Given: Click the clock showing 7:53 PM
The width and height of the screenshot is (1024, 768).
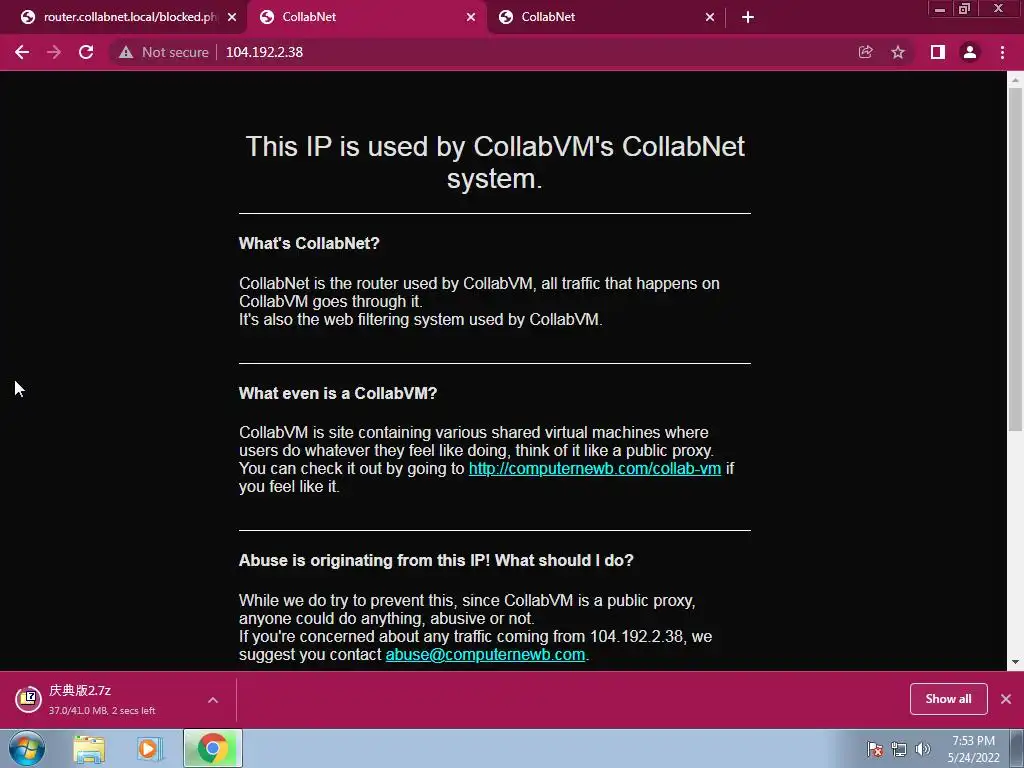Looking at the screenshot, I should point(973,749).
